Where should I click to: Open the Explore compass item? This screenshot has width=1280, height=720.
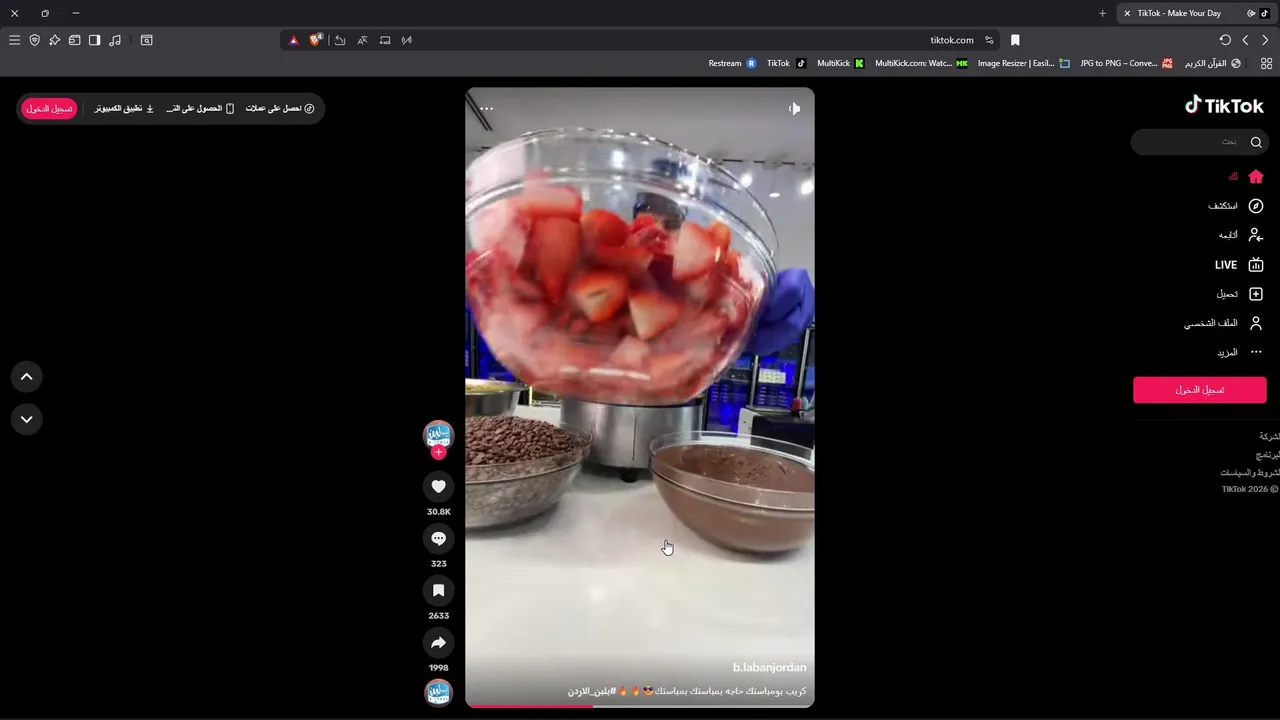(1236, 206)
